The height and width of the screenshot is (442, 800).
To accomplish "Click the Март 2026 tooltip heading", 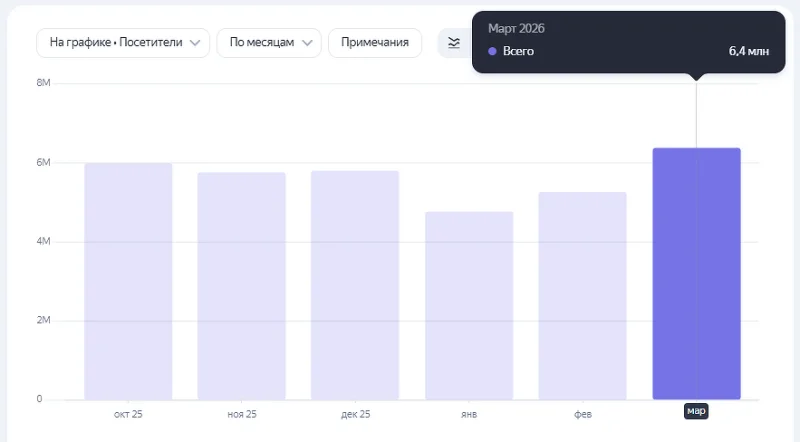I will pyautogui.click(x=516, y=28).
